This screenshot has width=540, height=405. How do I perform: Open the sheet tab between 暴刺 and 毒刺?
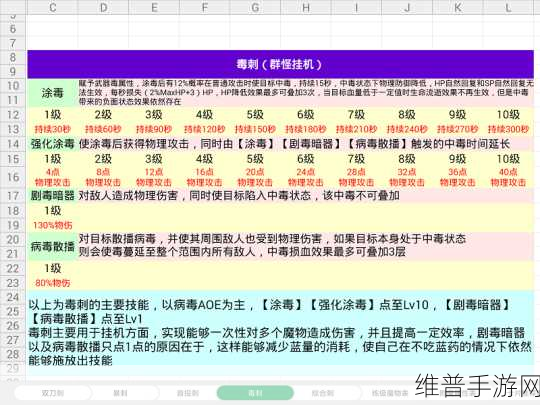[x=188, y=393]
